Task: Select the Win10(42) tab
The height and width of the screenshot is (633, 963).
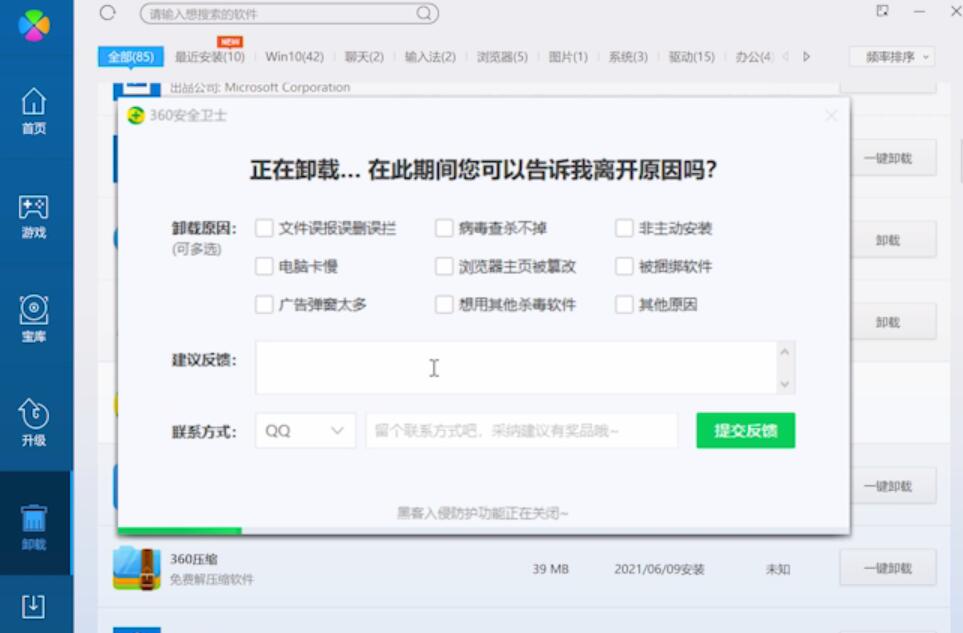Action: (x=294, y=57)
